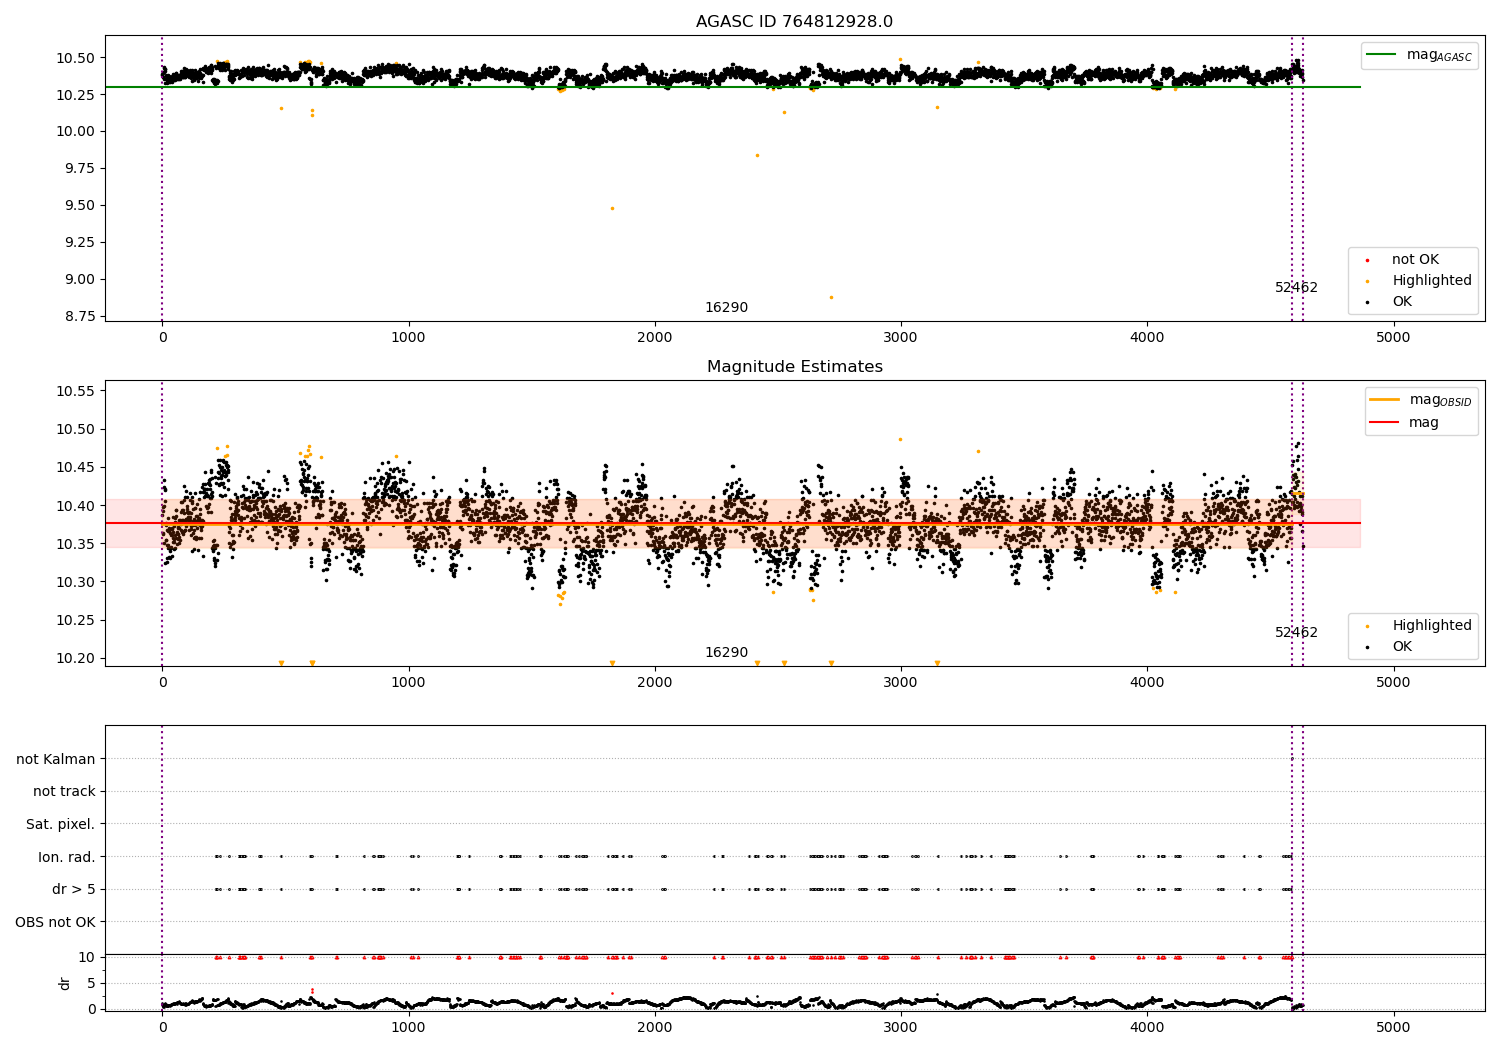The height and width of the screenshot is (1050, 1500).
Task: Click the 10 tick on the dr axis
Action: click(x=87, y=957)
